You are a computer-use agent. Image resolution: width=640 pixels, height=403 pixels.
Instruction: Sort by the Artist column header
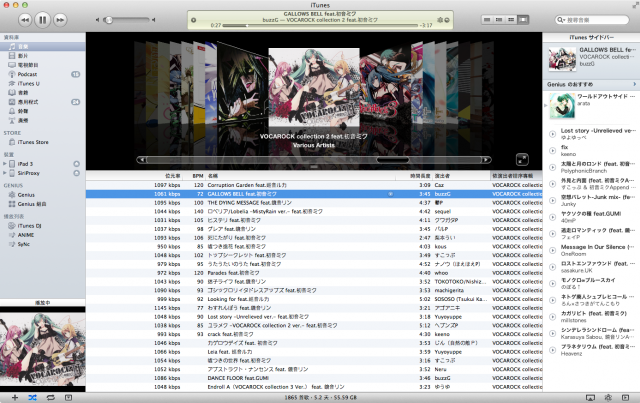[x=461, y=176]
